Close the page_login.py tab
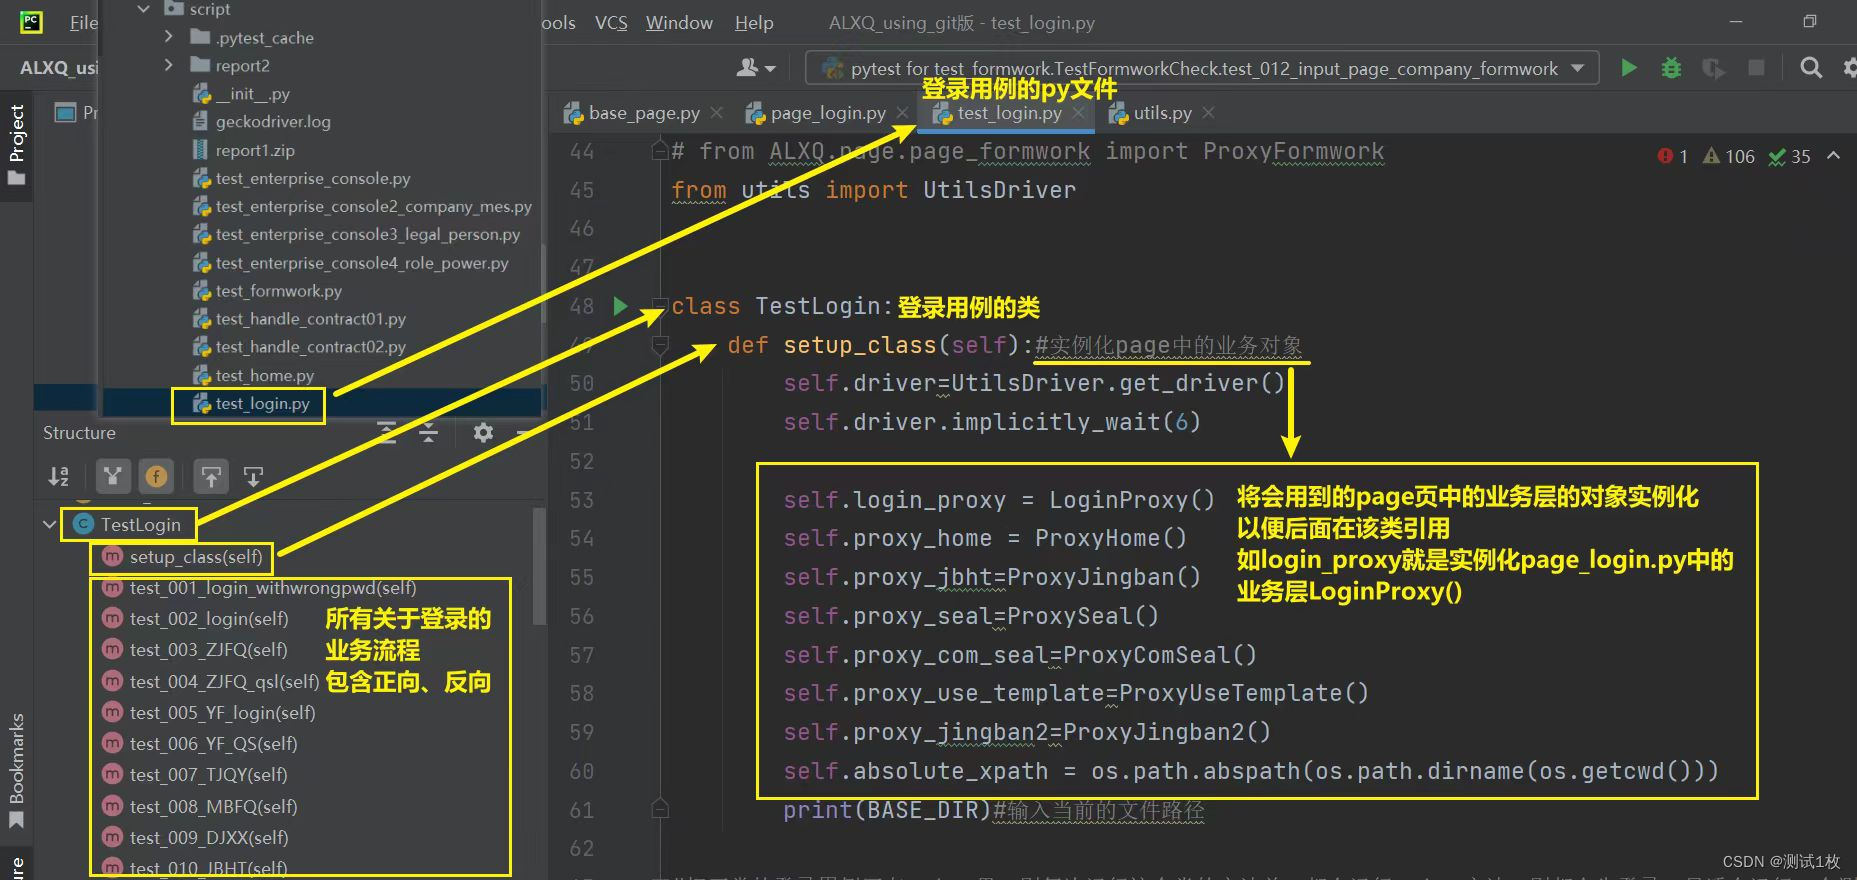 point(902,113)
